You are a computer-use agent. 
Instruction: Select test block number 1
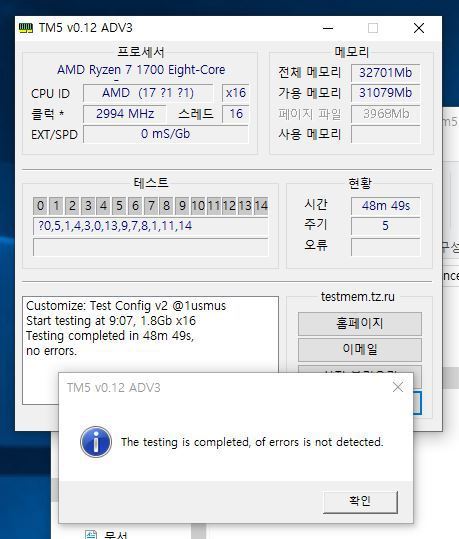(x=56, y=206)
